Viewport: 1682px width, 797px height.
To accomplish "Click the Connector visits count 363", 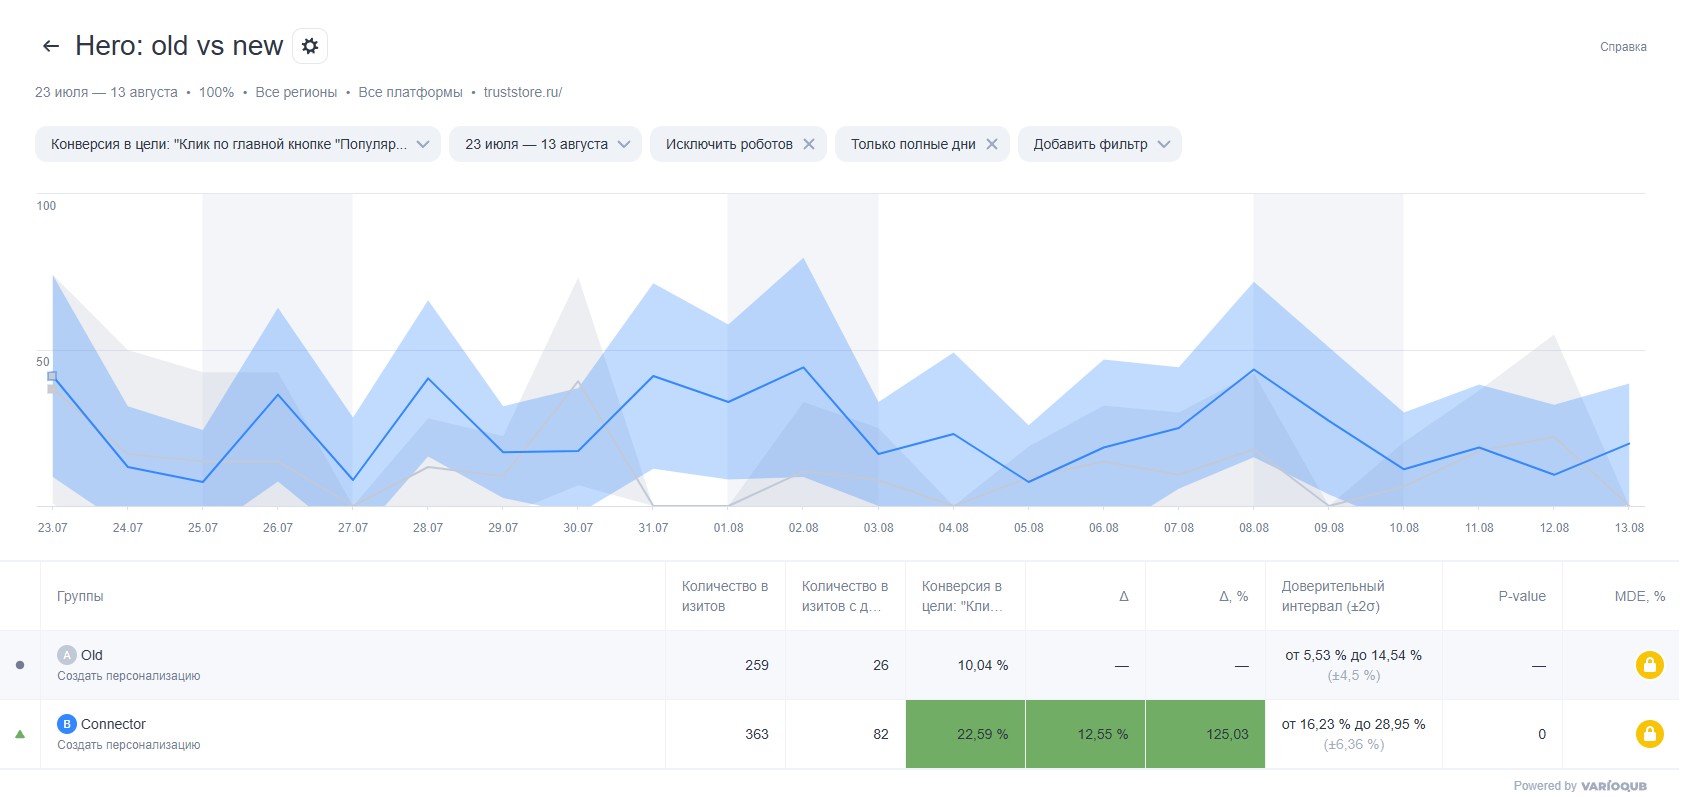I will 757,734.
